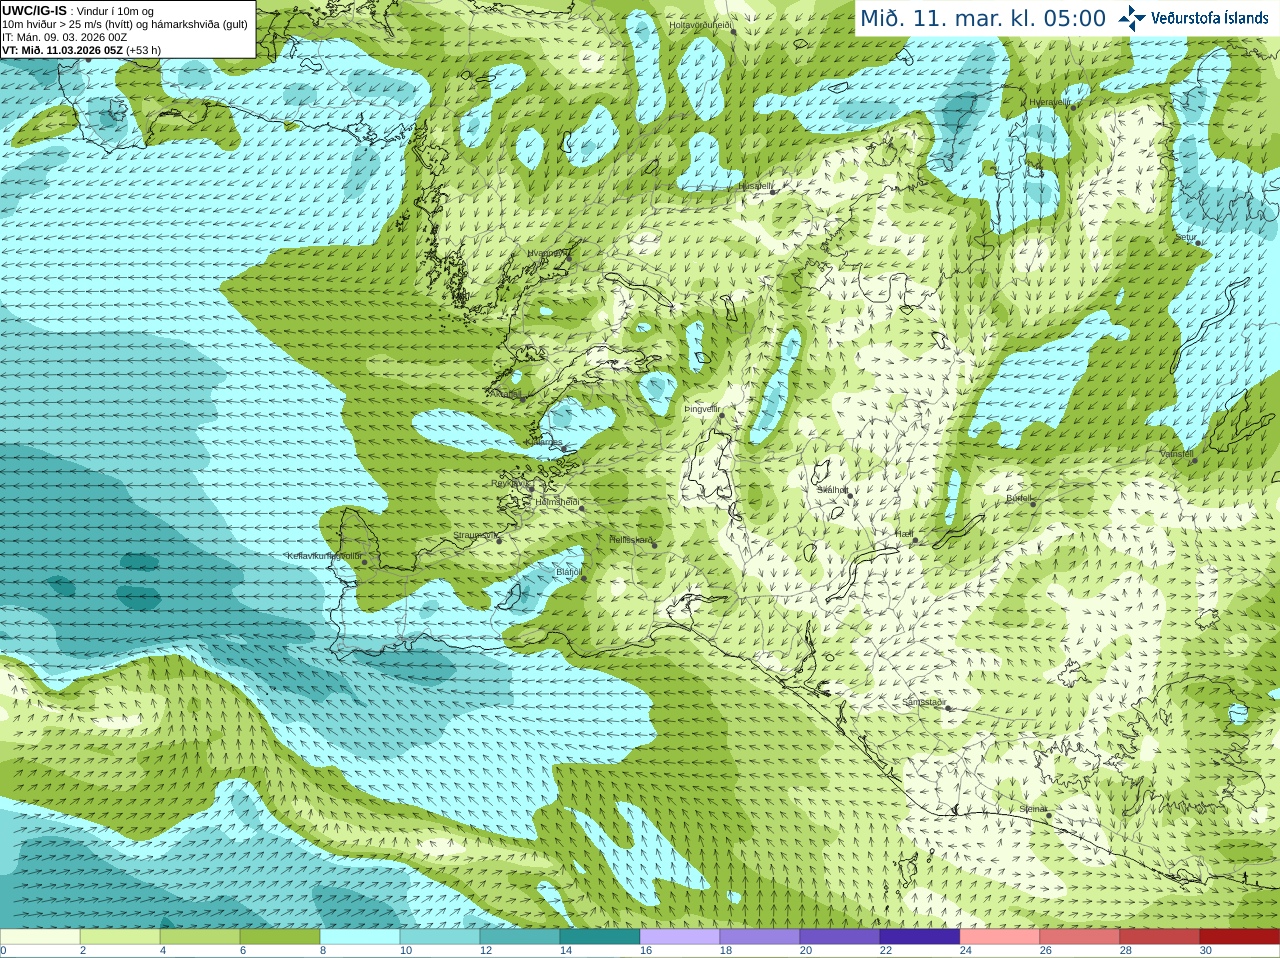This screenshot has width=1280, height=958.
Task: Click the legend value '24'
Action: coord(966,951)
